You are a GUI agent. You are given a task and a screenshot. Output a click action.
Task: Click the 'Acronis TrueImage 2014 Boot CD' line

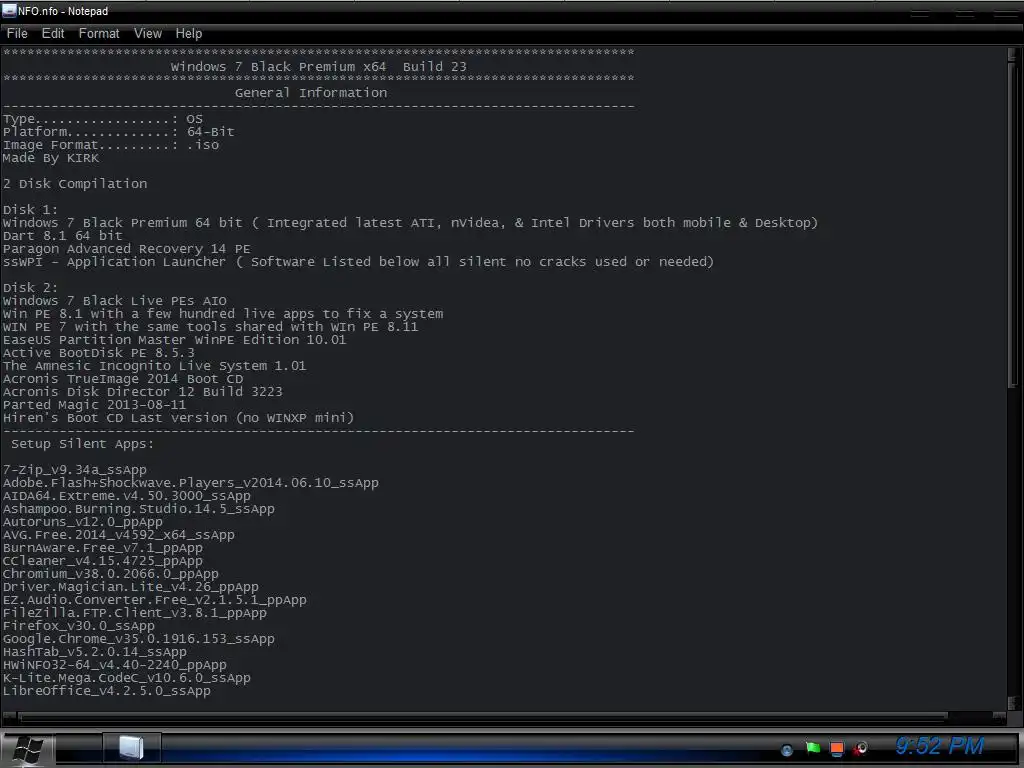[x=123, y=379]
